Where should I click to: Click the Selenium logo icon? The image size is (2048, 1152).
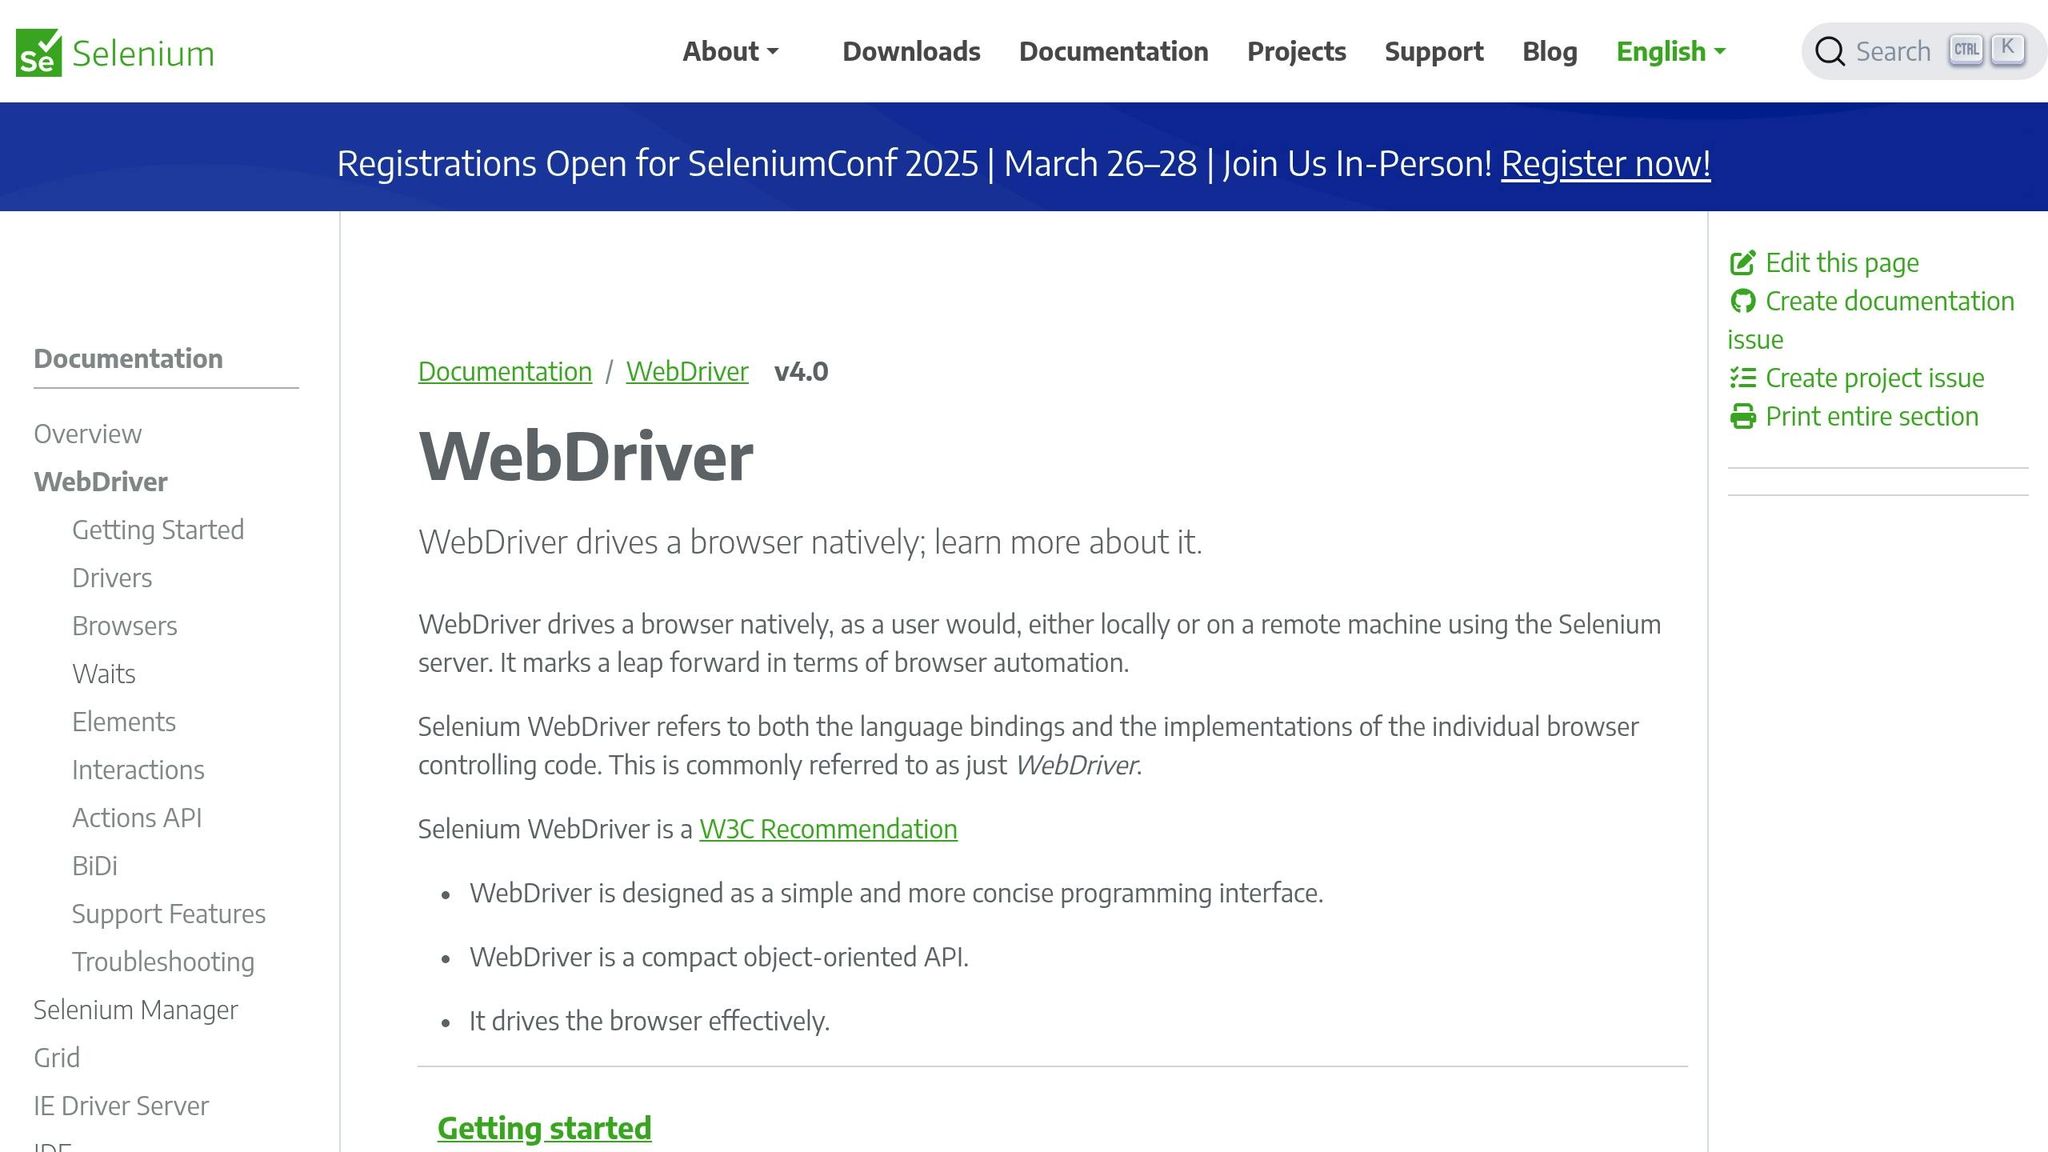[37, 52]
